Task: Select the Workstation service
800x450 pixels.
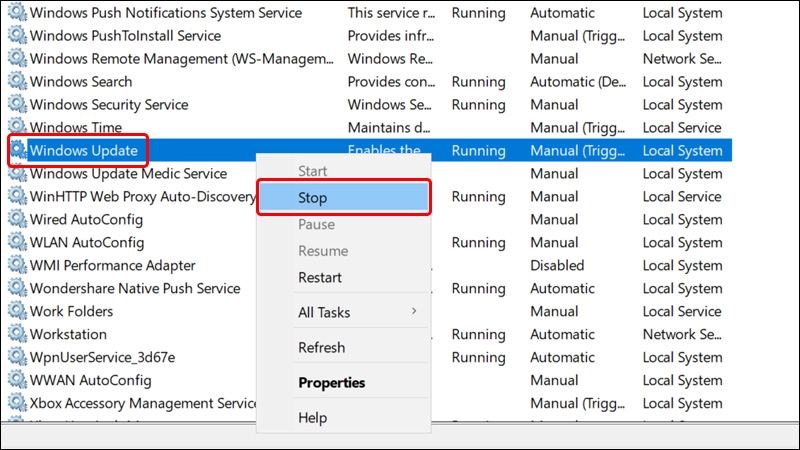Action: coord(68,334)
